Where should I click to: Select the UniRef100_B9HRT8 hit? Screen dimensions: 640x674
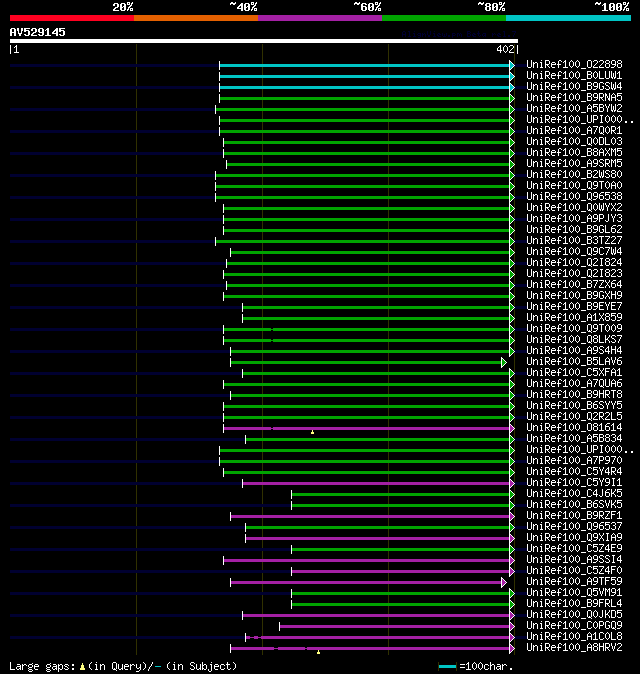(574, 395)
